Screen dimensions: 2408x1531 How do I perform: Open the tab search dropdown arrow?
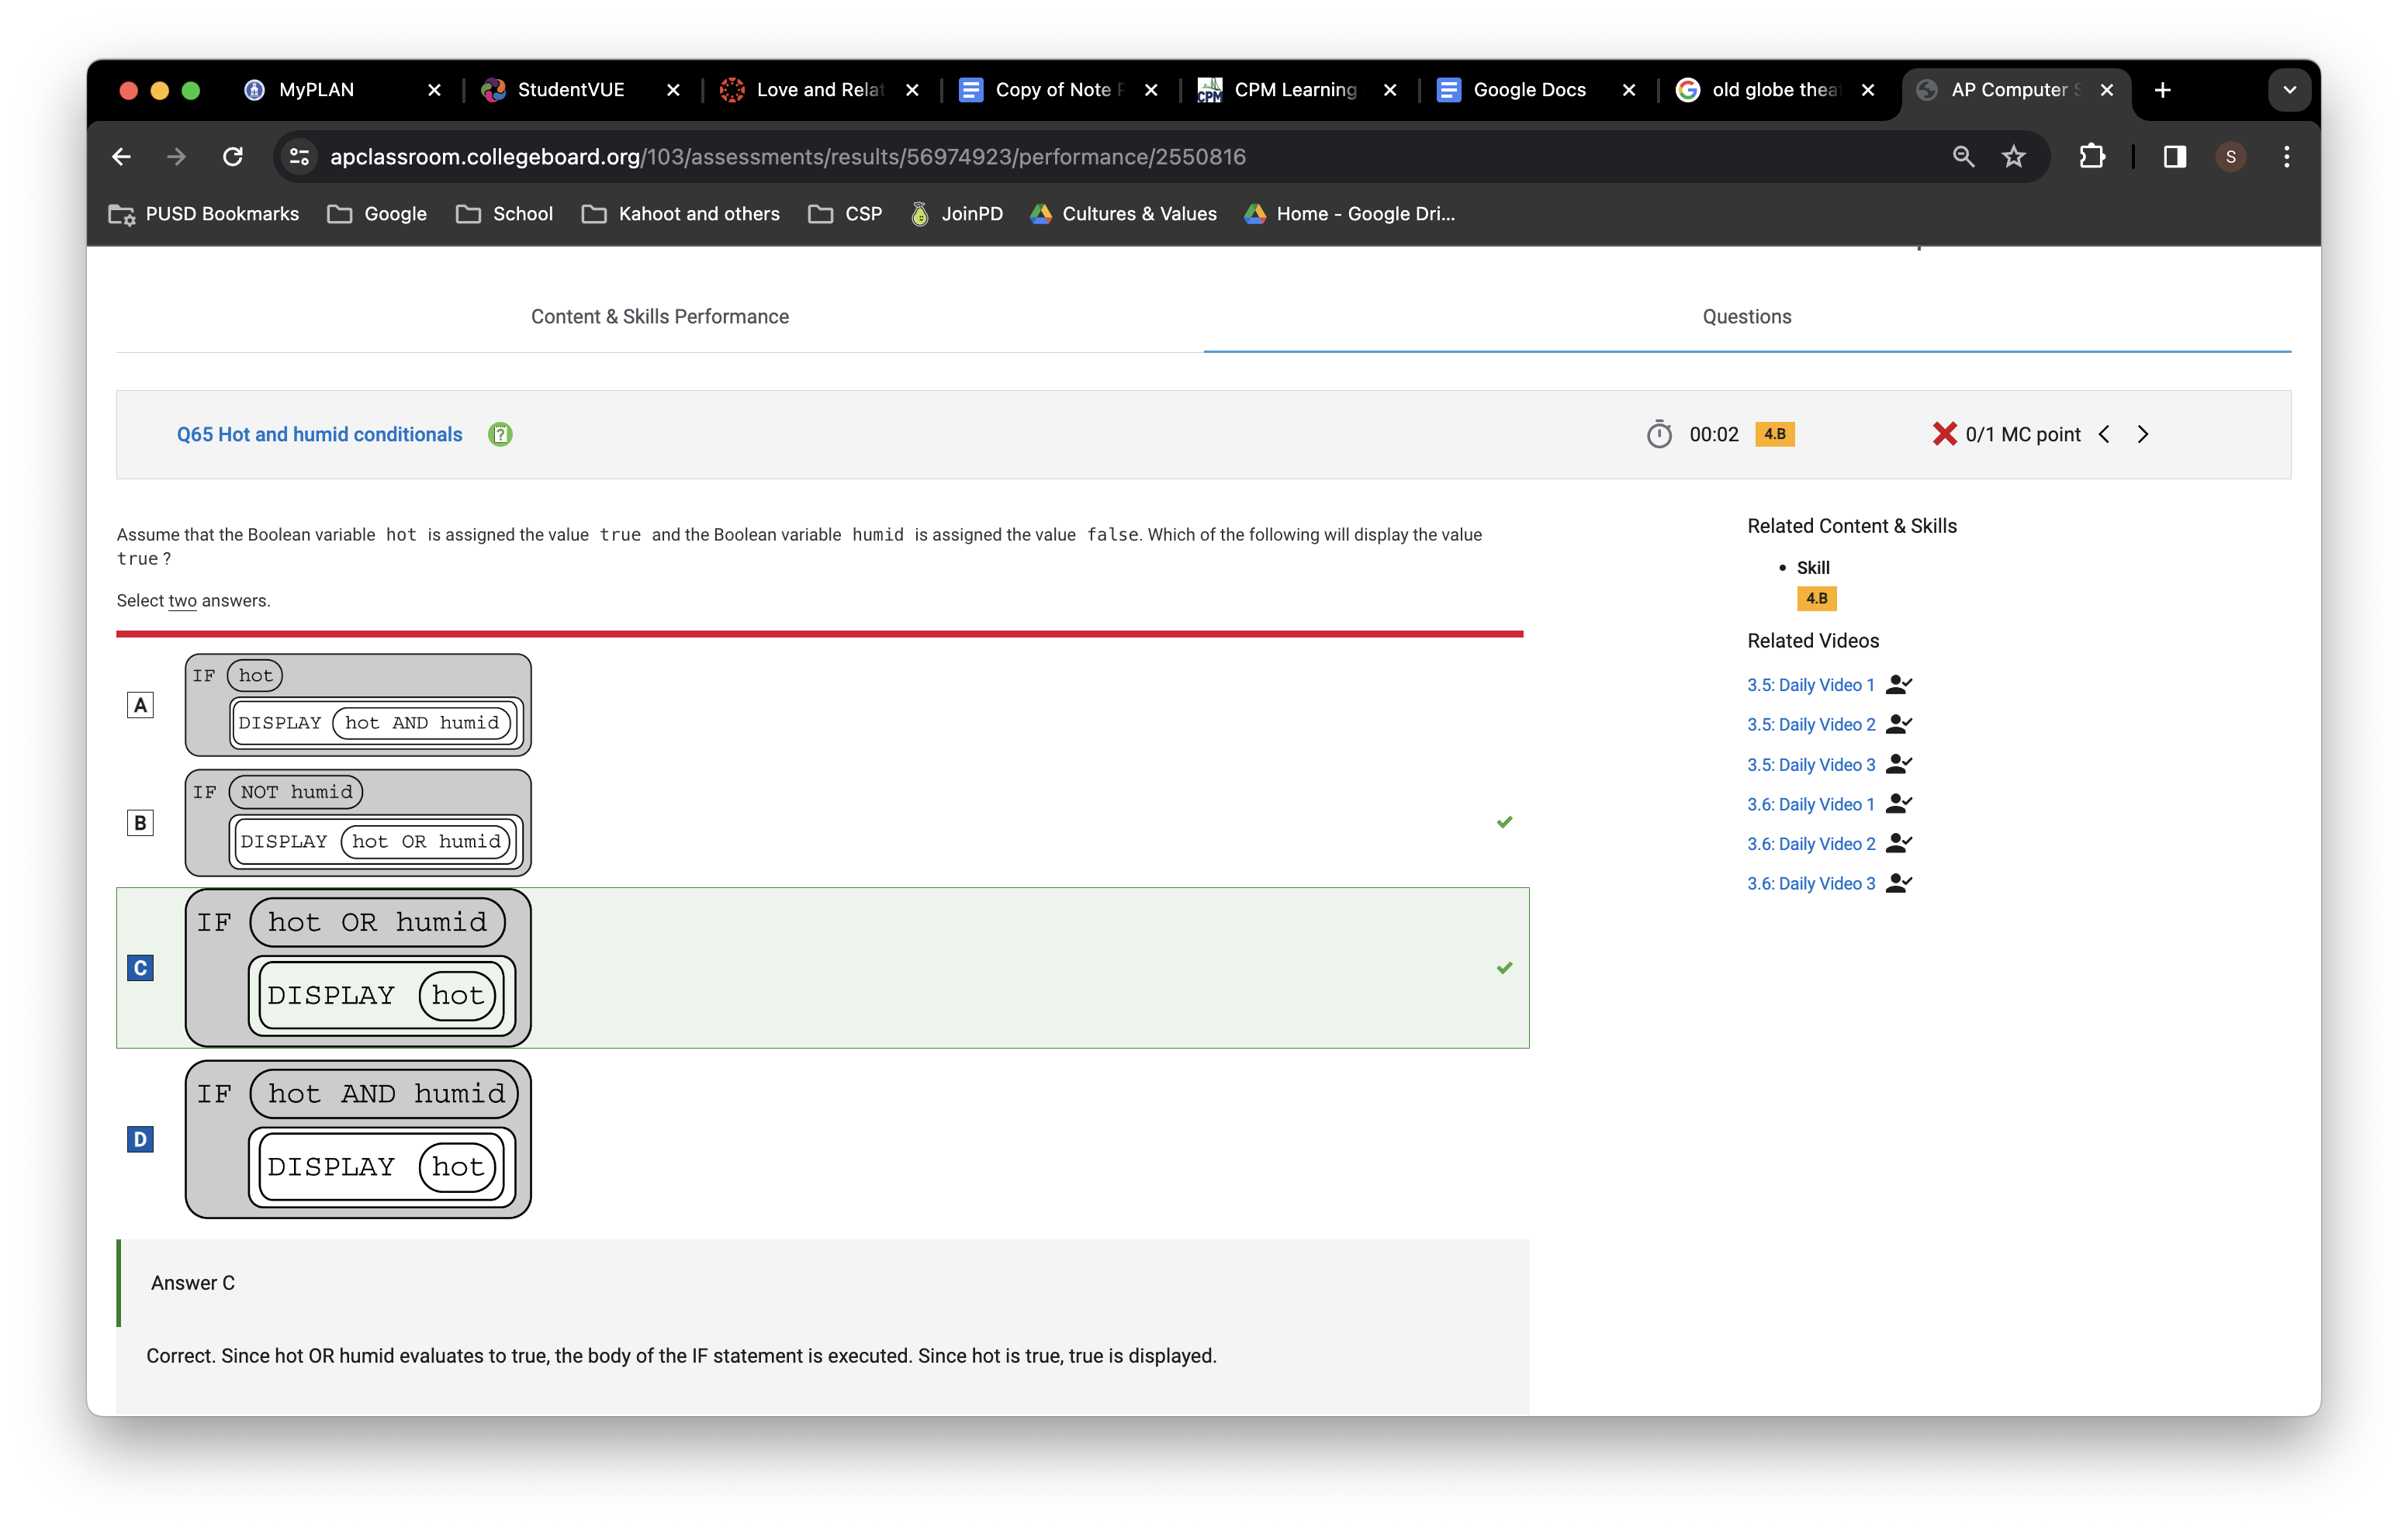[x=2289, y=90]
